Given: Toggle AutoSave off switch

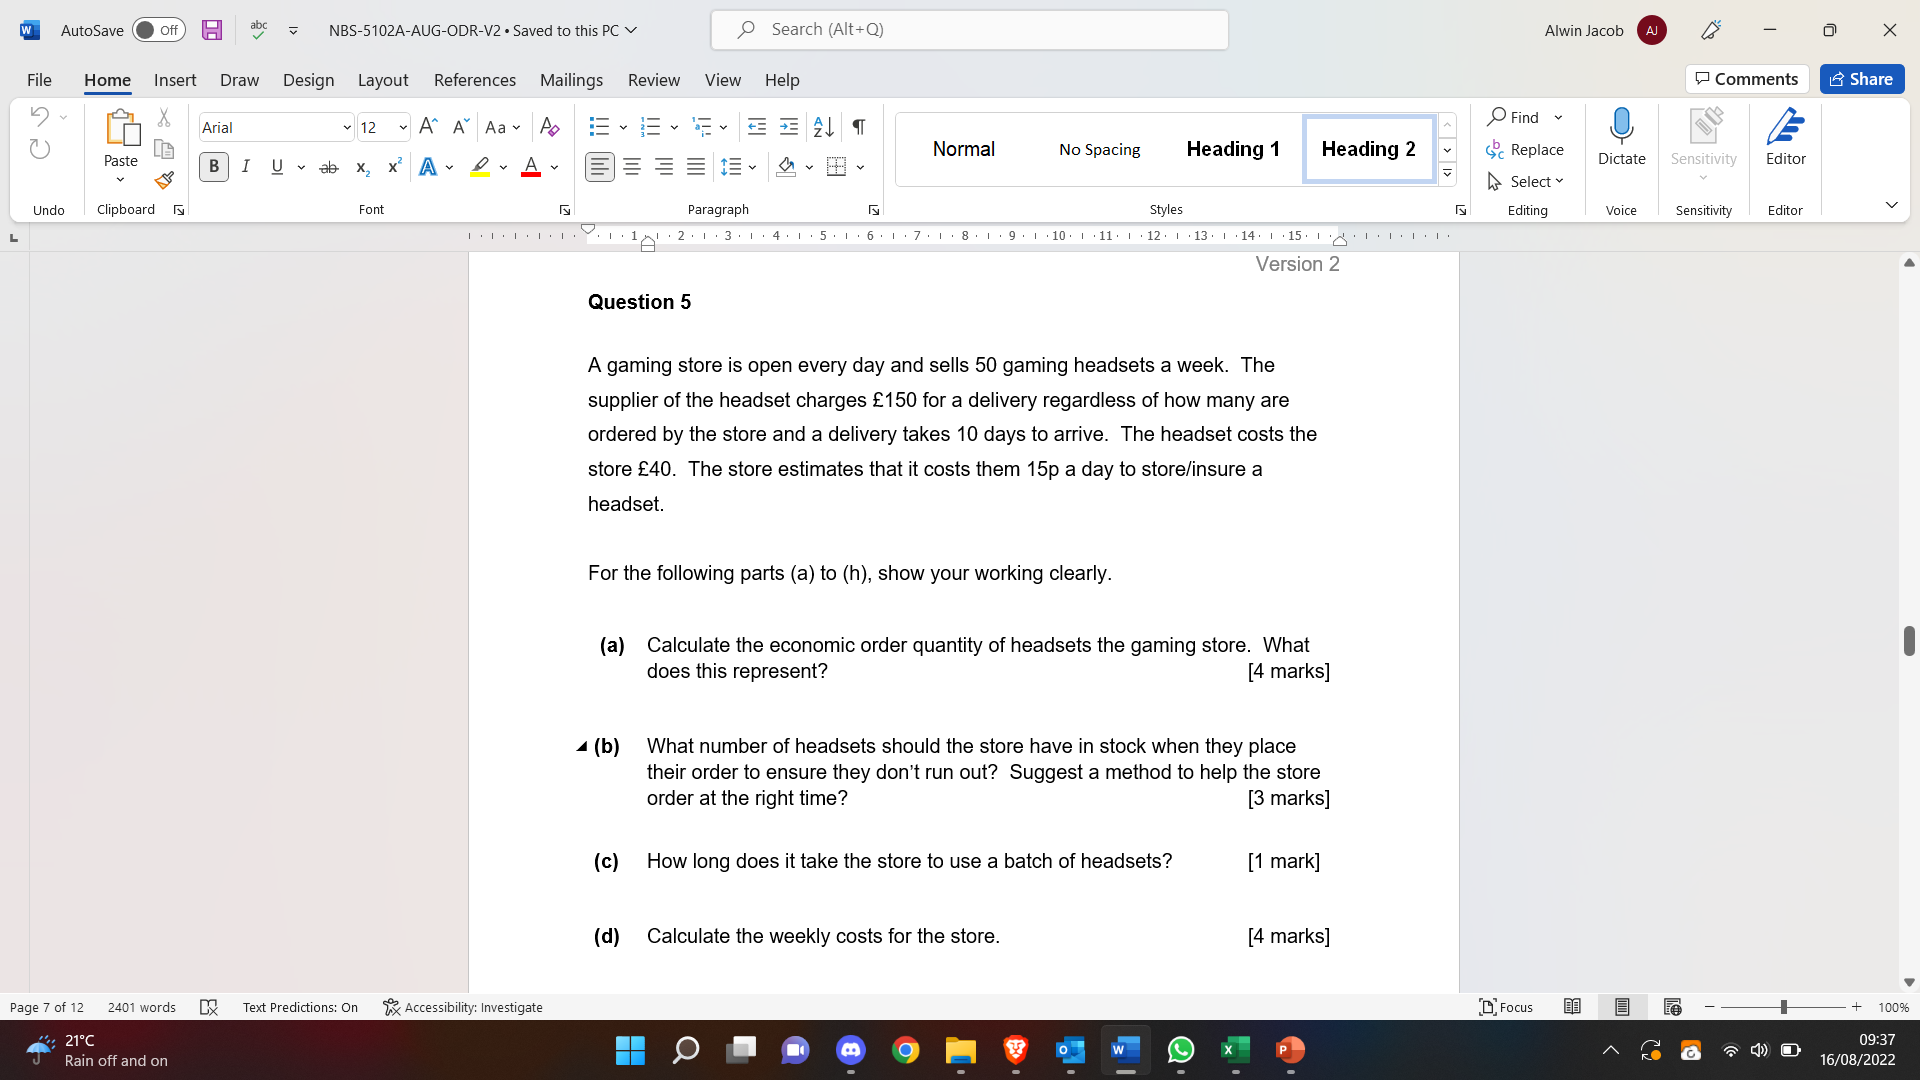Looking at the screenshot, I should (158, 30).
